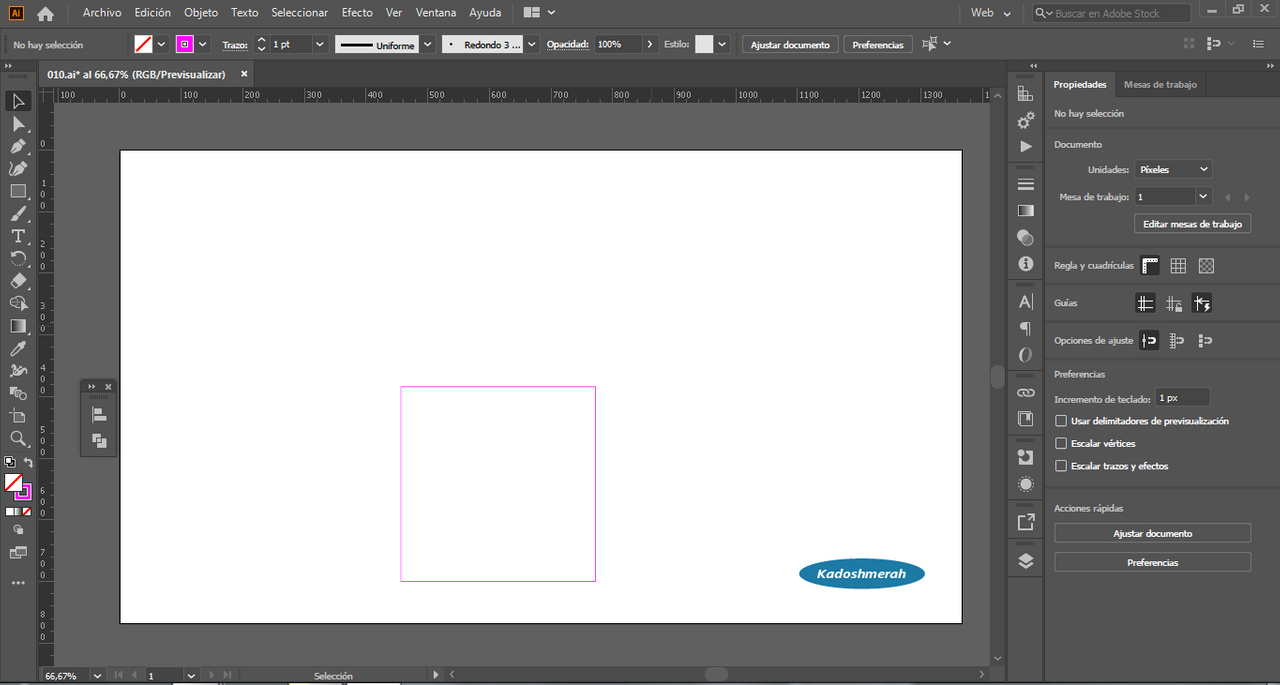This screenshot has height=685, width=1280.
Task: Open the Archivo menu
Action: point(102,13)
